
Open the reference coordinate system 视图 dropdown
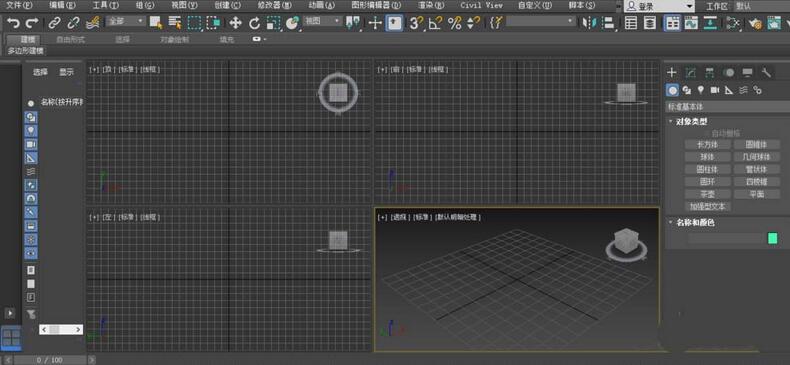pos(322,21)
